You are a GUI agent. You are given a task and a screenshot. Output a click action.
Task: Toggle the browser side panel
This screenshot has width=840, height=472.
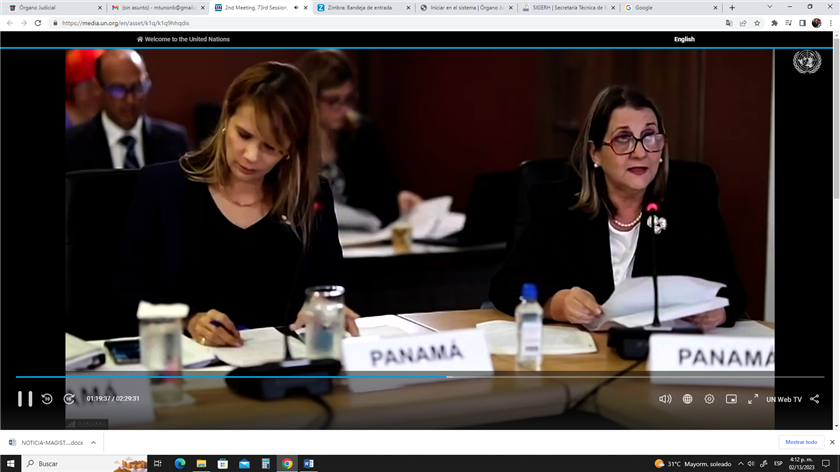pyautogui.click(x=802, y=23)
